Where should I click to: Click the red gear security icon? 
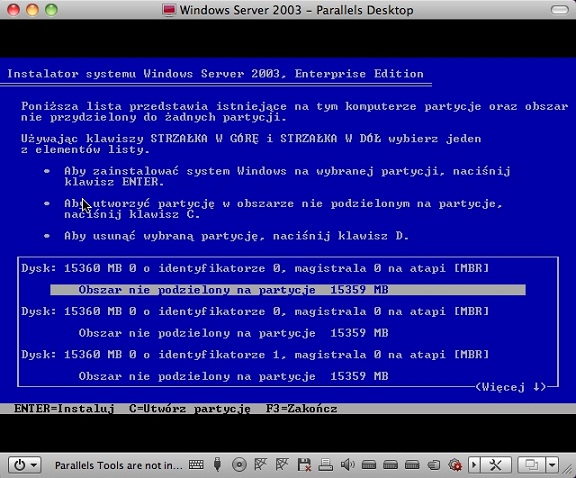click(455, 465)
